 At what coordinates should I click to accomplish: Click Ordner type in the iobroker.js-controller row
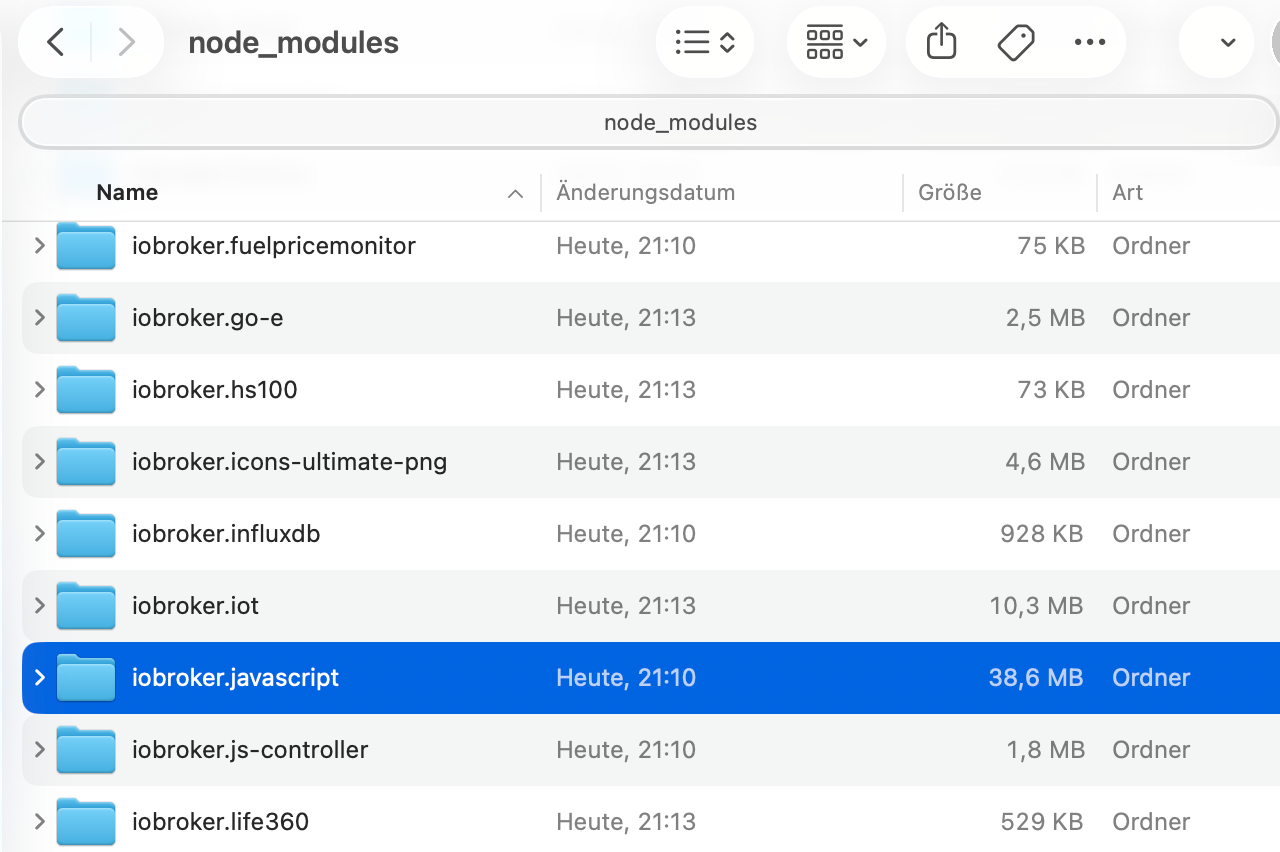click(1151, 749)
